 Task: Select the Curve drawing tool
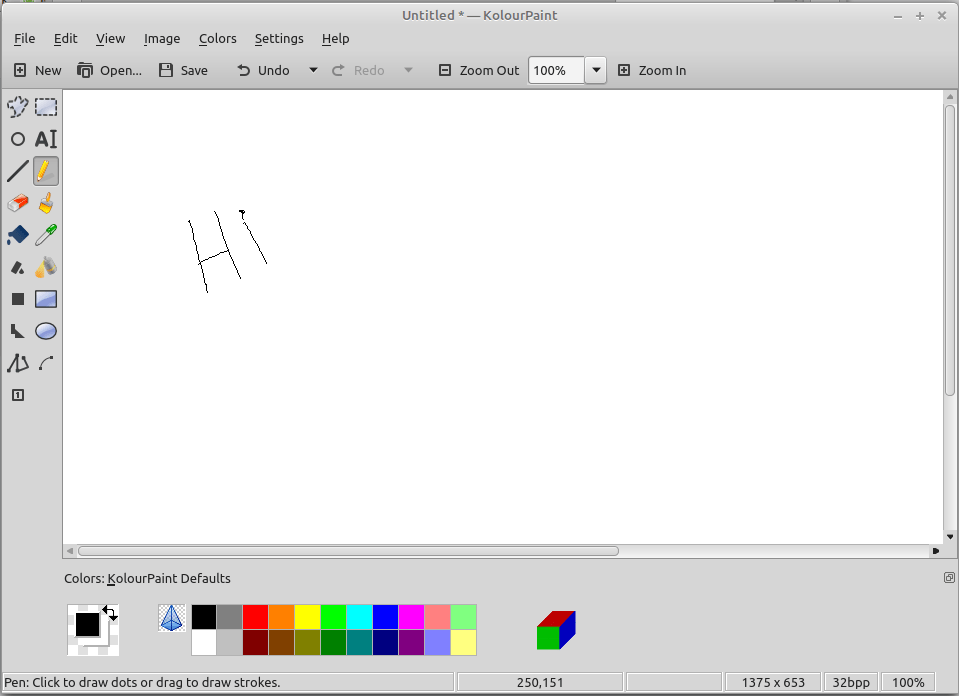point(46,363)
